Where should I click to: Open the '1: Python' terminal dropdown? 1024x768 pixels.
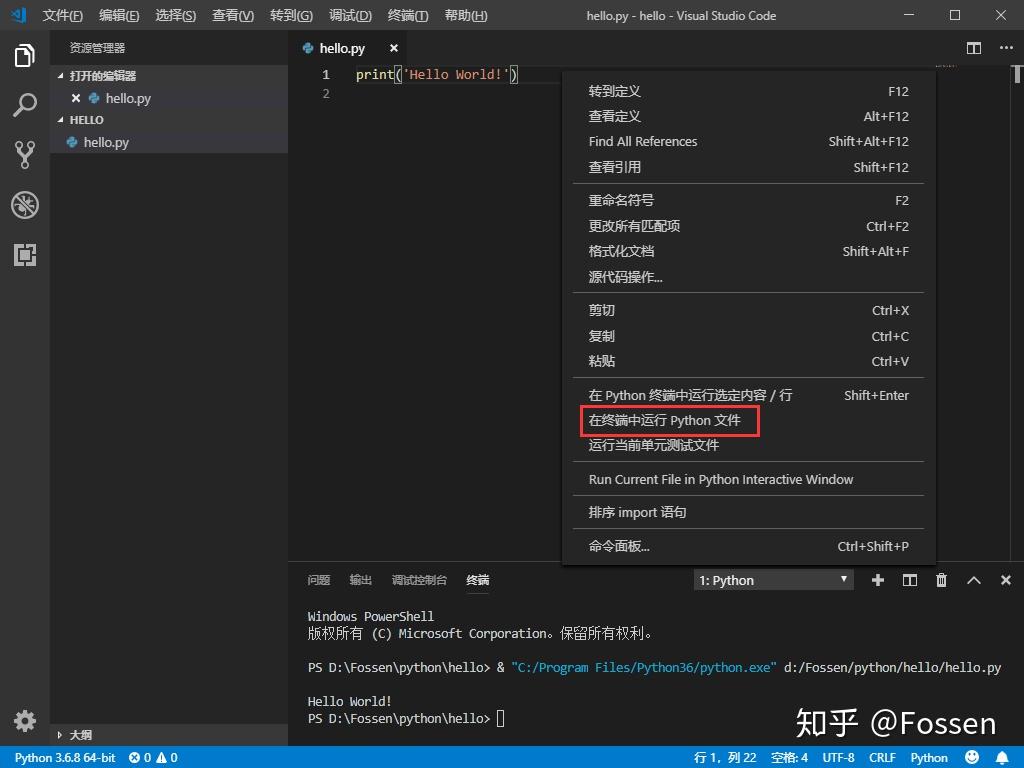click(x=772, y=579)
